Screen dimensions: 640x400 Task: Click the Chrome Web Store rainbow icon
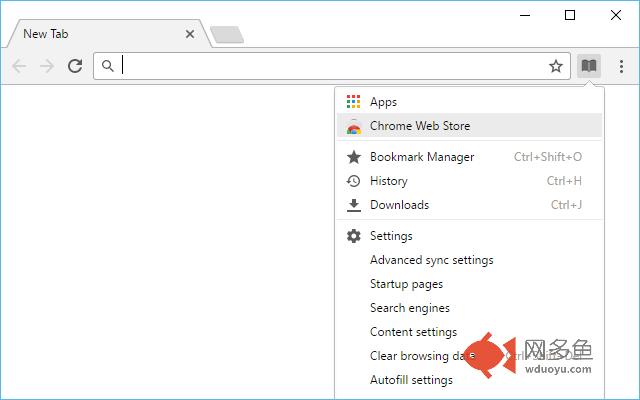pos(353,126)
